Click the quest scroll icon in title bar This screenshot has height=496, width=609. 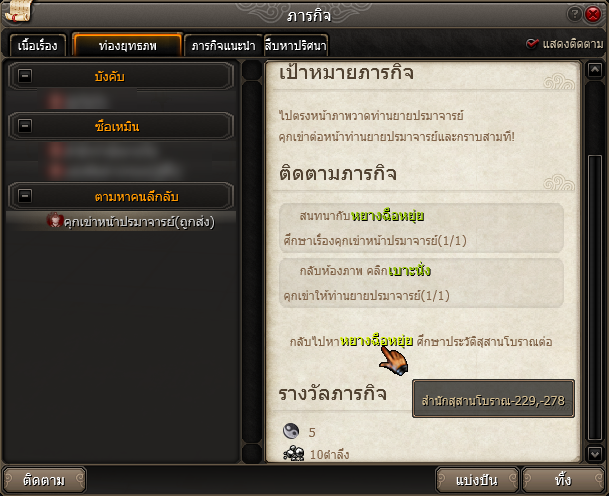(x=17, y=11)
